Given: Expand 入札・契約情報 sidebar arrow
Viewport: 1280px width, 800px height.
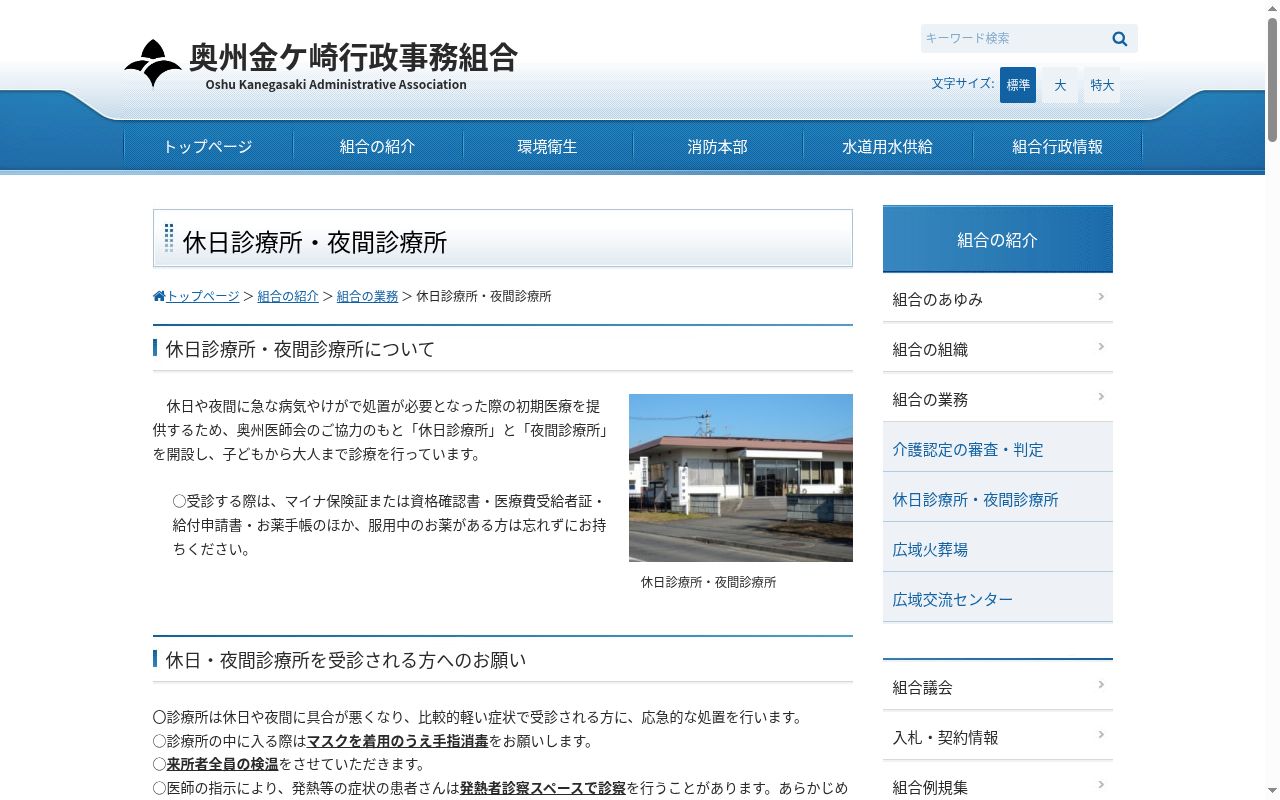Looking at the screenshot, I should tap(1101, 735).
